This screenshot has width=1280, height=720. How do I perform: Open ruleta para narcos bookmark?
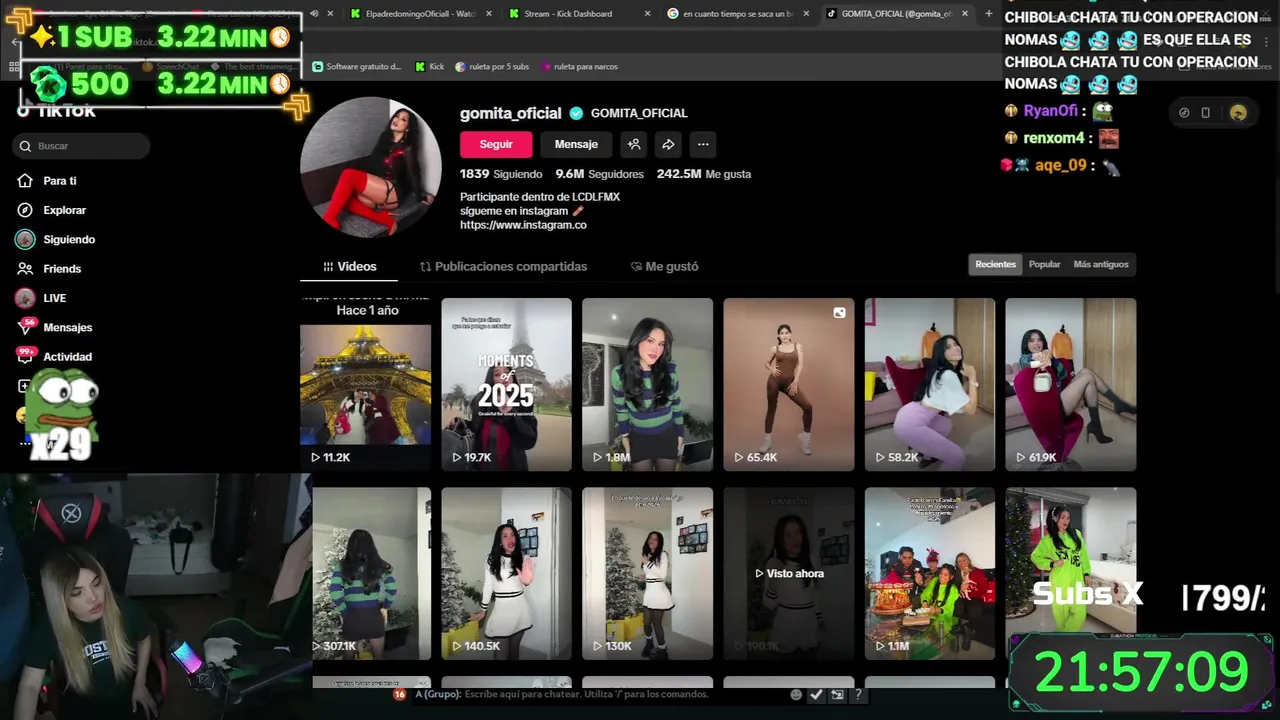coord(579,67)
